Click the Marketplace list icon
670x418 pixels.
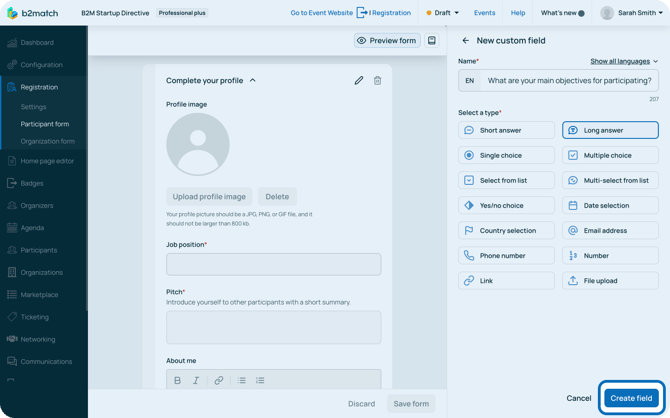point(12,294)
